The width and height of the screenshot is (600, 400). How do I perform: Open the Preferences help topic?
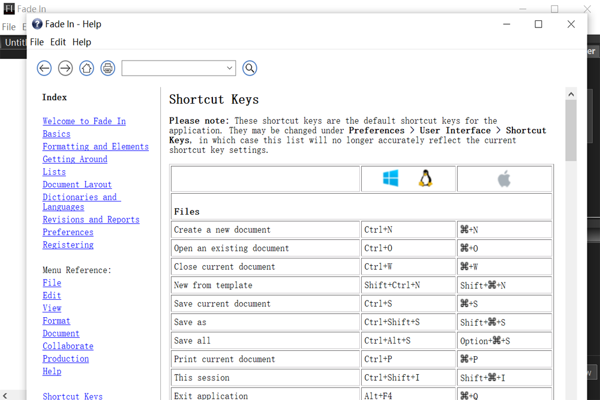pyautogui.click(x=68, y=232)
